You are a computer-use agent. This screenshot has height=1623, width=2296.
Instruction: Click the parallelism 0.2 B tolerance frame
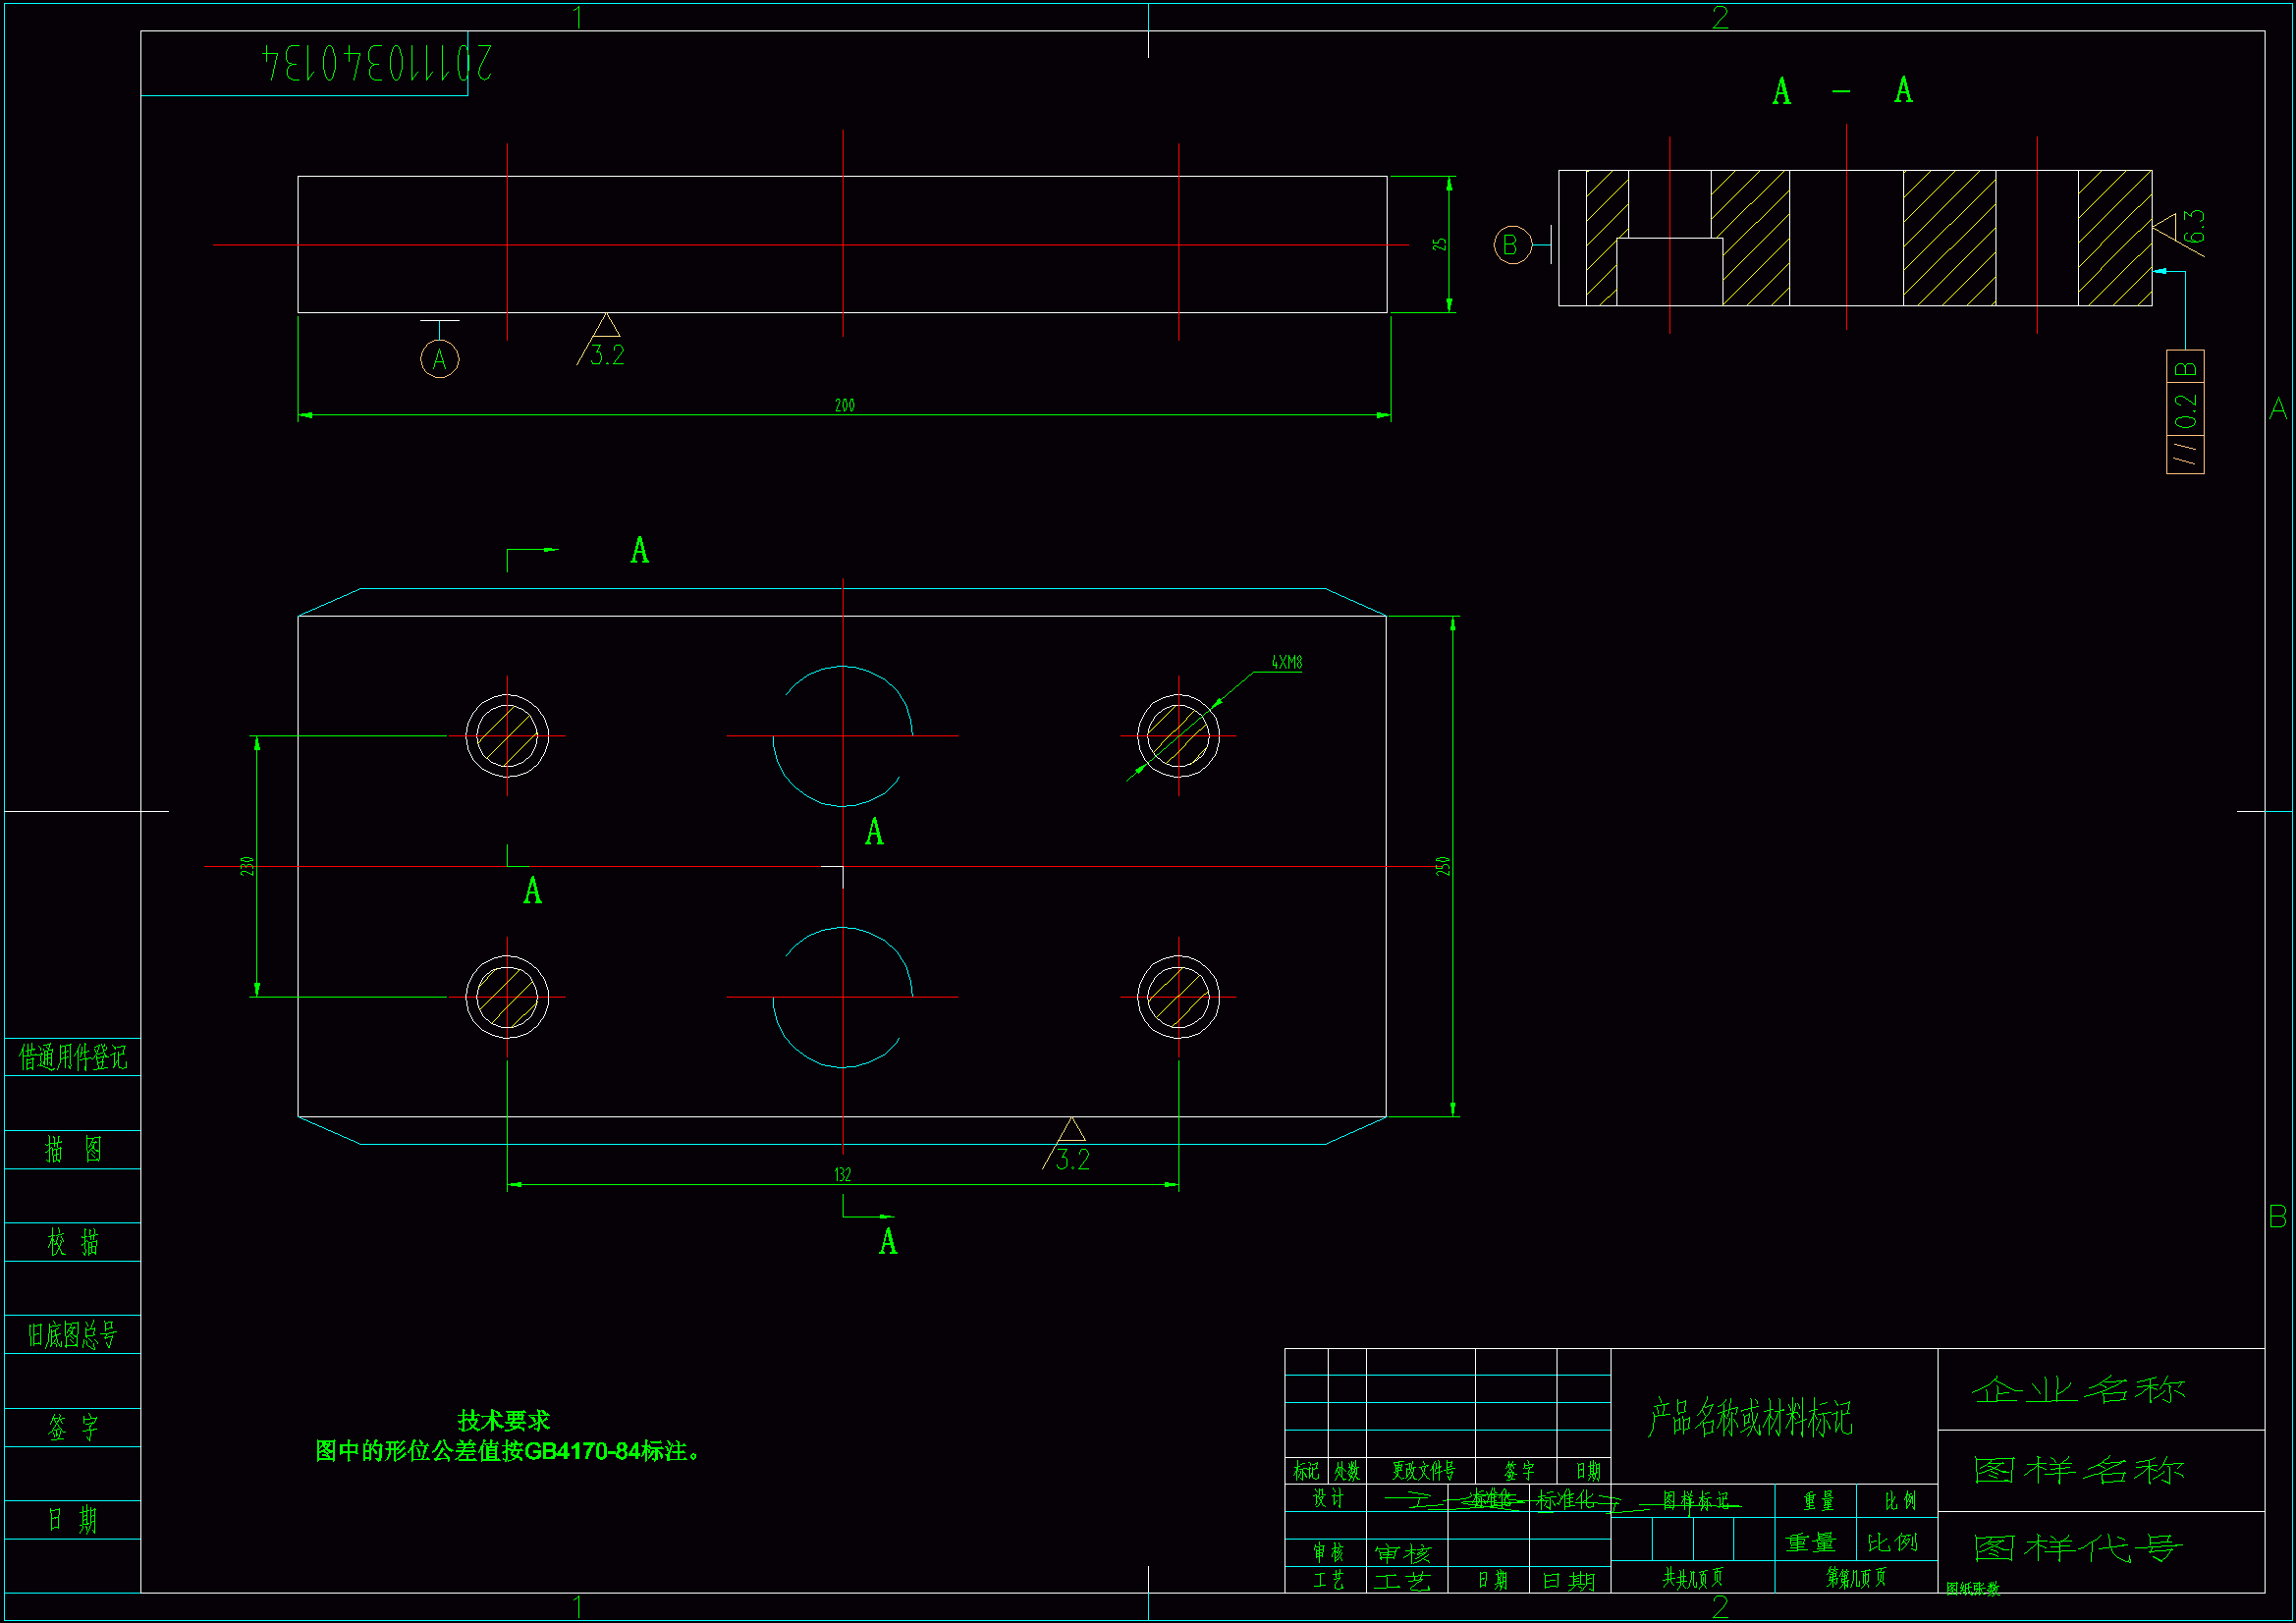(2185, 412)
